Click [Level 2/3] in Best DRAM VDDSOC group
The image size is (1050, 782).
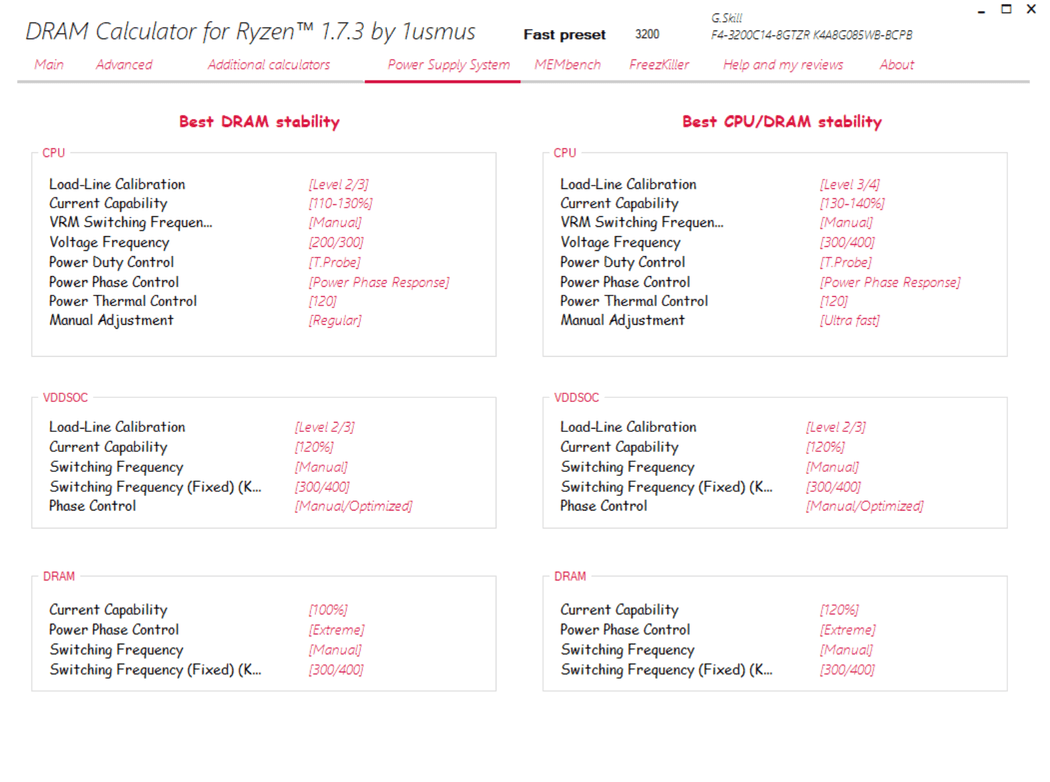324,428
